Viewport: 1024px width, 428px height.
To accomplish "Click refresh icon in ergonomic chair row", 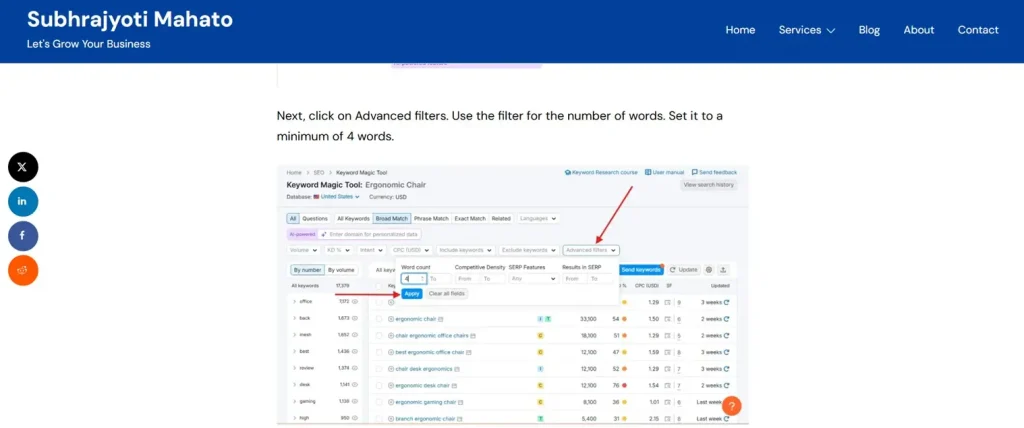I will (x=727, y=319).
